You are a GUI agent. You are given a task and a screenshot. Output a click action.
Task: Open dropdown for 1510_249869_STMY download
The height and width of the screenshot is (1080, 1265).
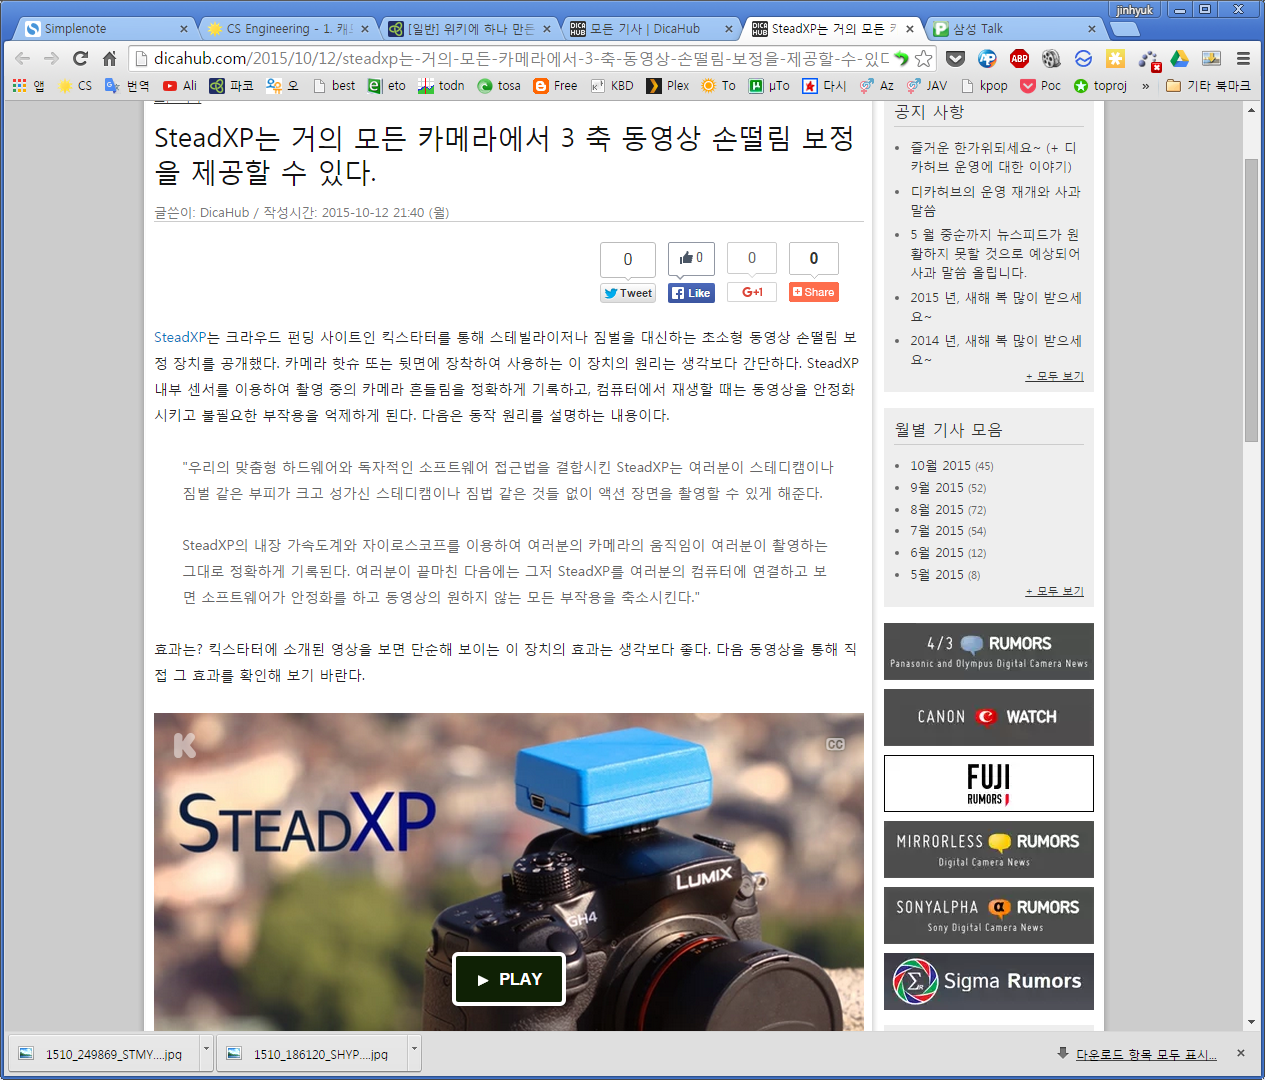coord(206,1052)
